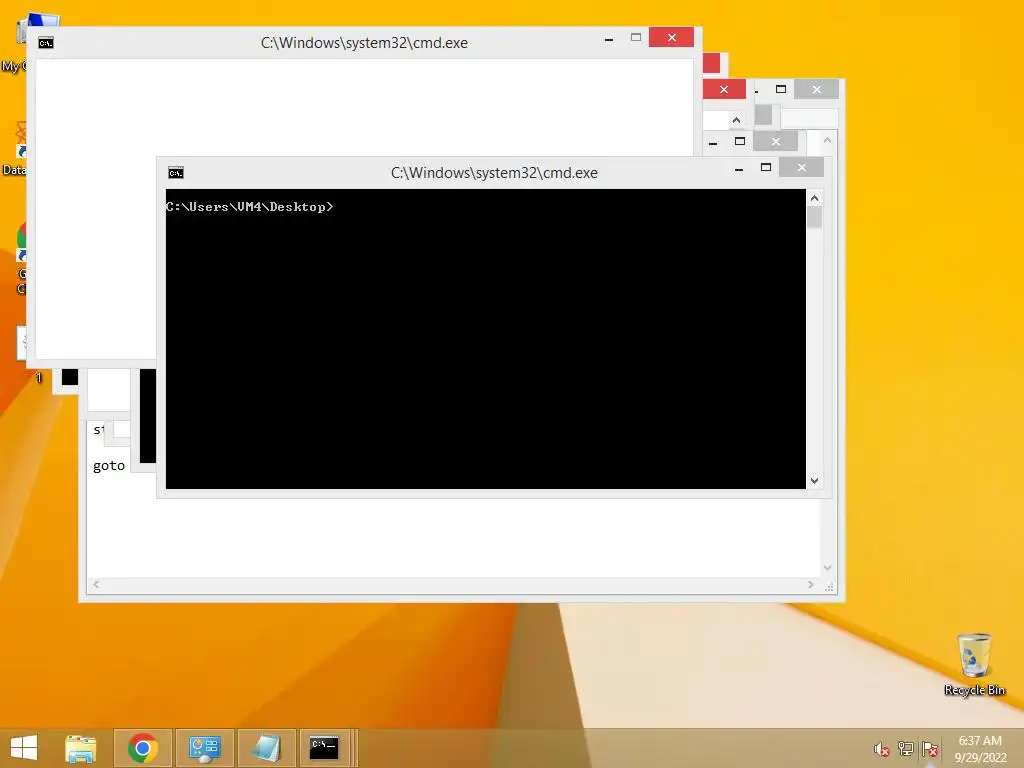1024x768 pixels.
Task: Click the muted volume tray icon
Action: pos(881,749)
